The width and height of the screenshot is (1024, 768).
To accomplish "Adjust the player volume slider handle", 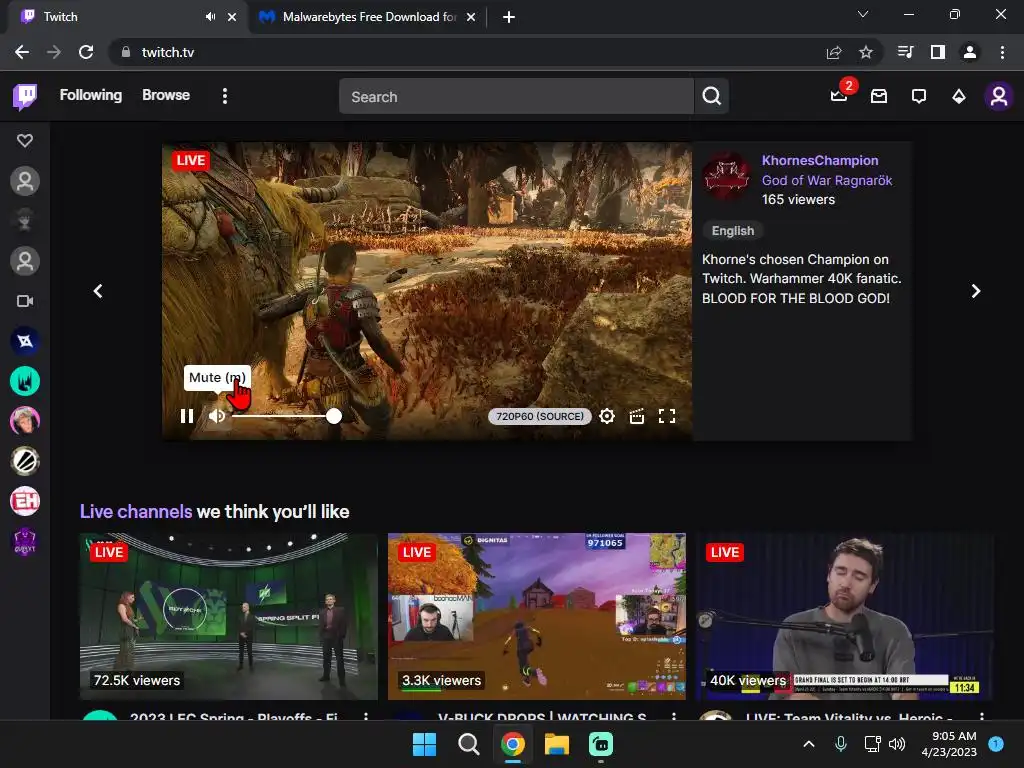I will tap(334, 416).
